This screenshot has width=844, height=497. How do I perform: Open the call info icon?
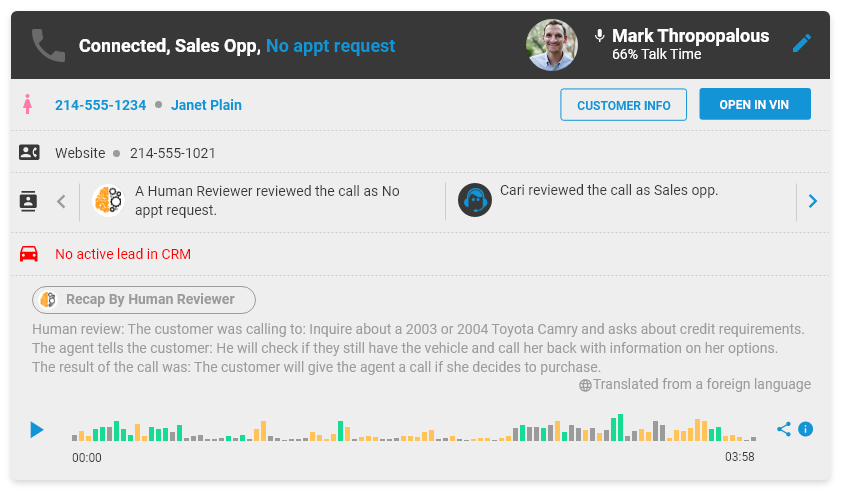(805, 429)
